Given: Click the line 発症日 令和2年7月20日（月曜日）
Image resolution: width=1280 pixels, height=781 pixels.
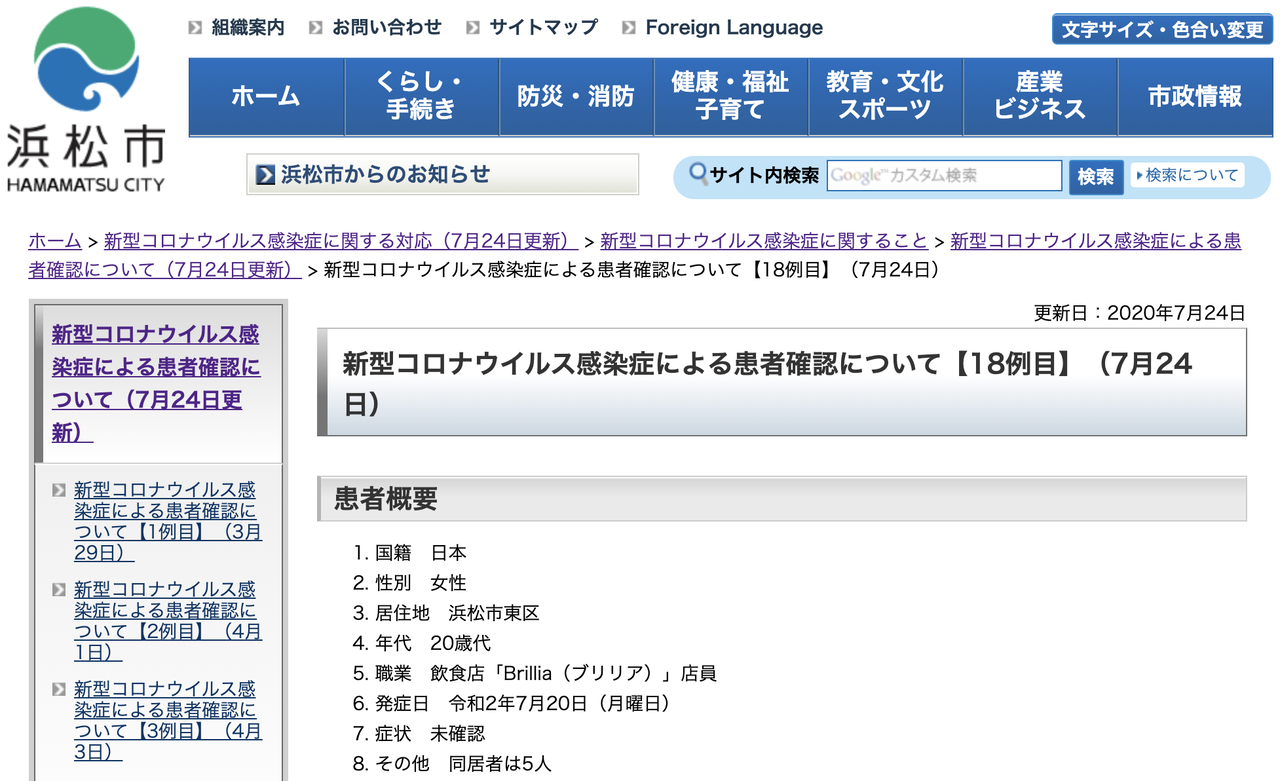Looking at the screenshot, I should (x=523, y=703).
